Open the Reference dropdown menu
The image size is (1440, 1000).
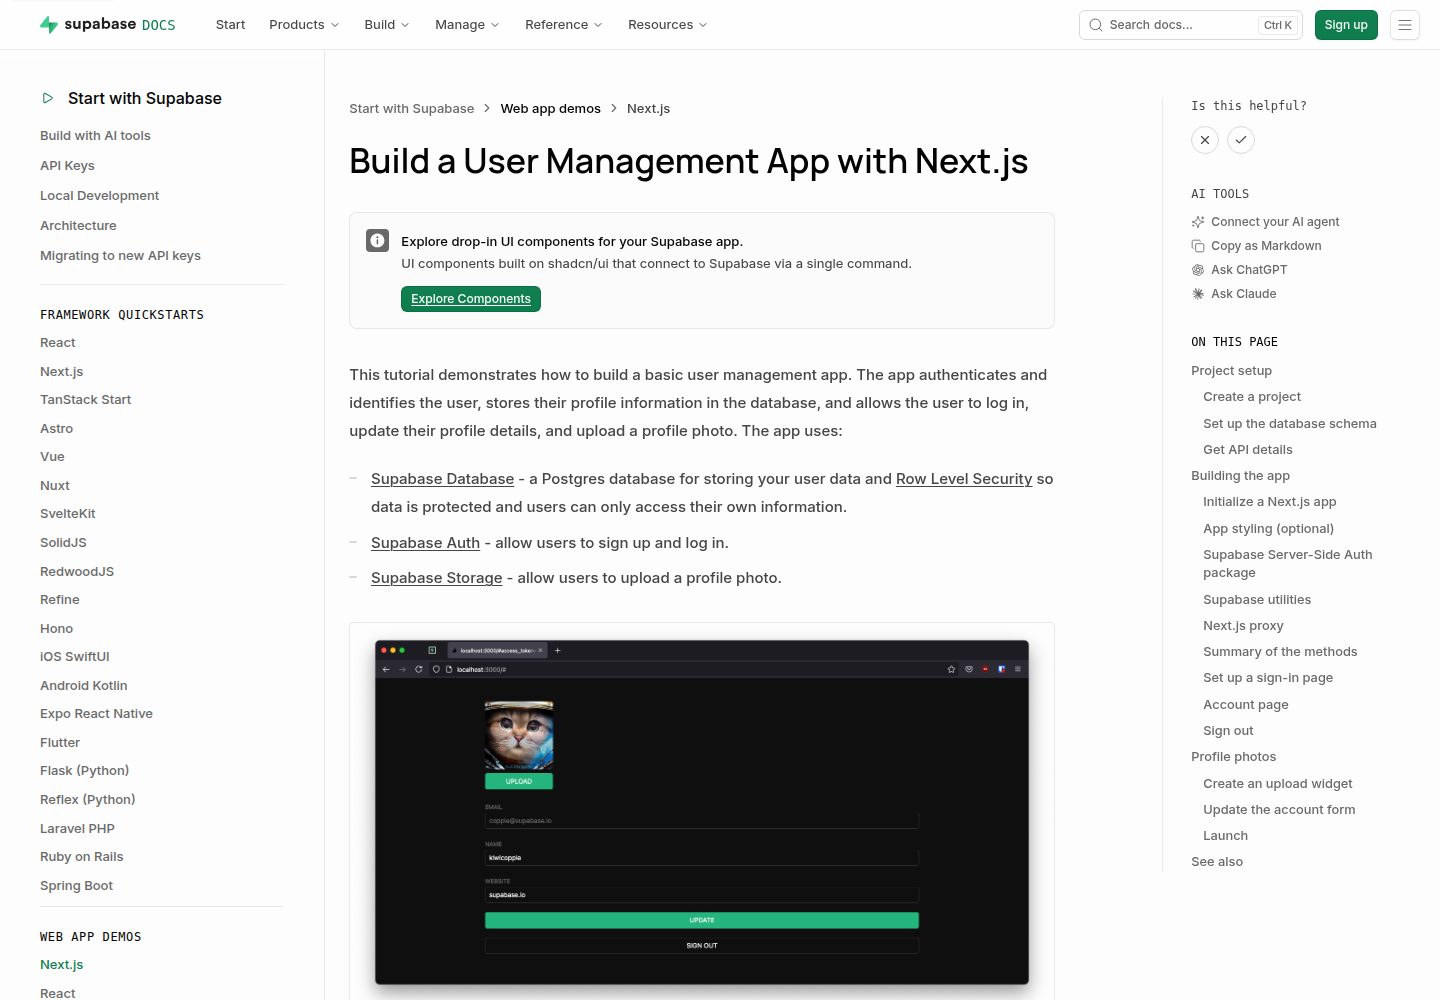click(x=564, y=25)
